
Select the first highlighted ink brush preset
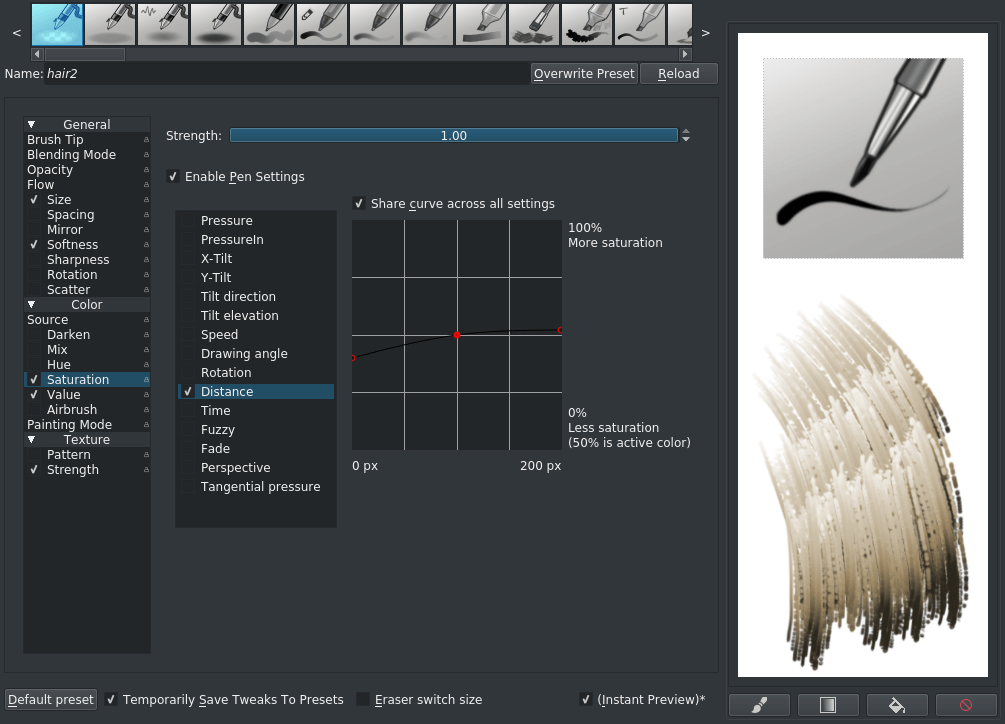(x=57, y=24)
